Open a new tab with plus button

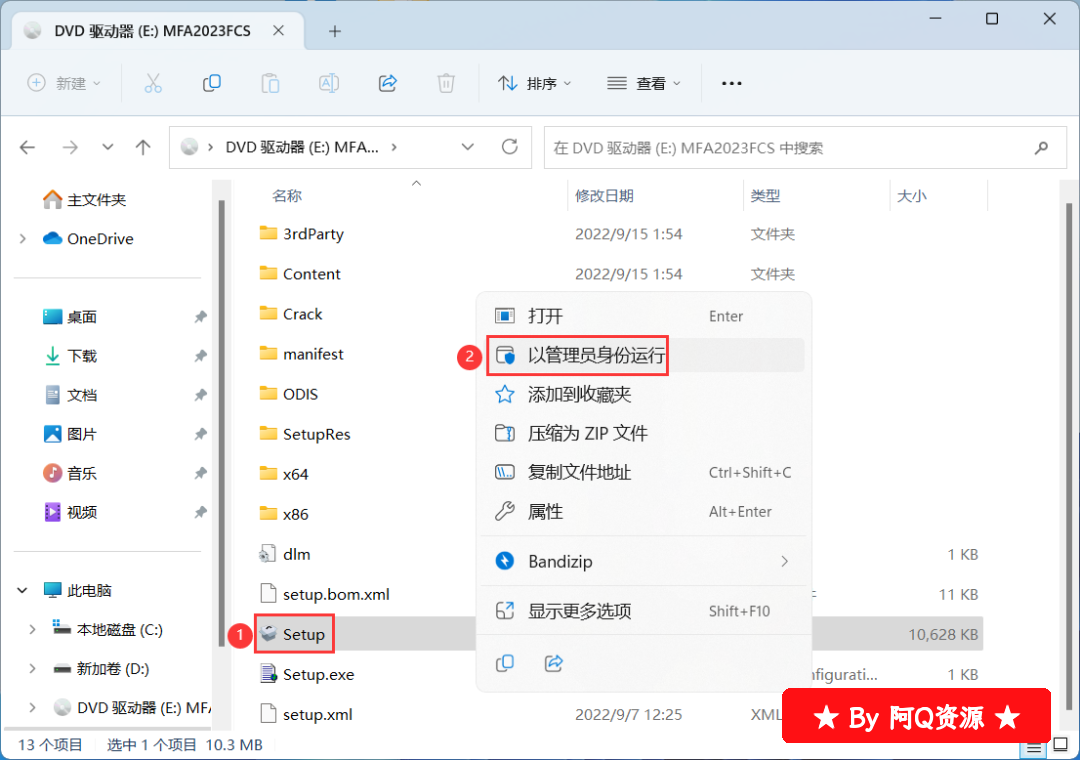pos(335,31)
